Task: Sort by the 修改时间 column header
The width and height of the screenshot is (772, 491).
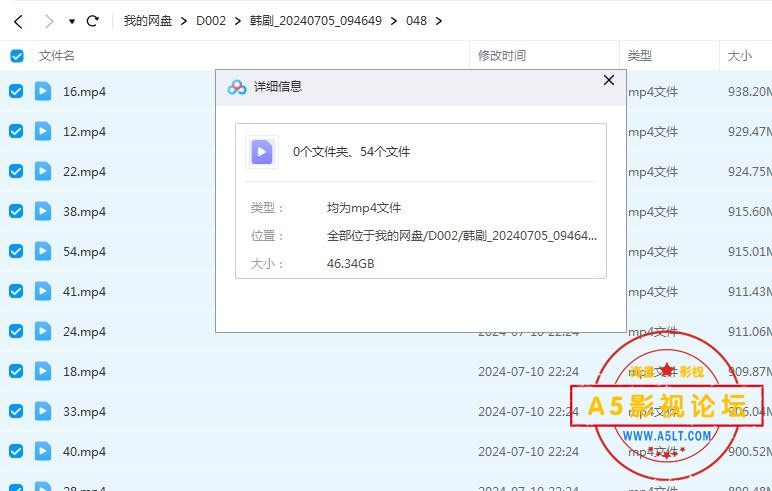Action: pyautogui.click(x=502, y=56)
